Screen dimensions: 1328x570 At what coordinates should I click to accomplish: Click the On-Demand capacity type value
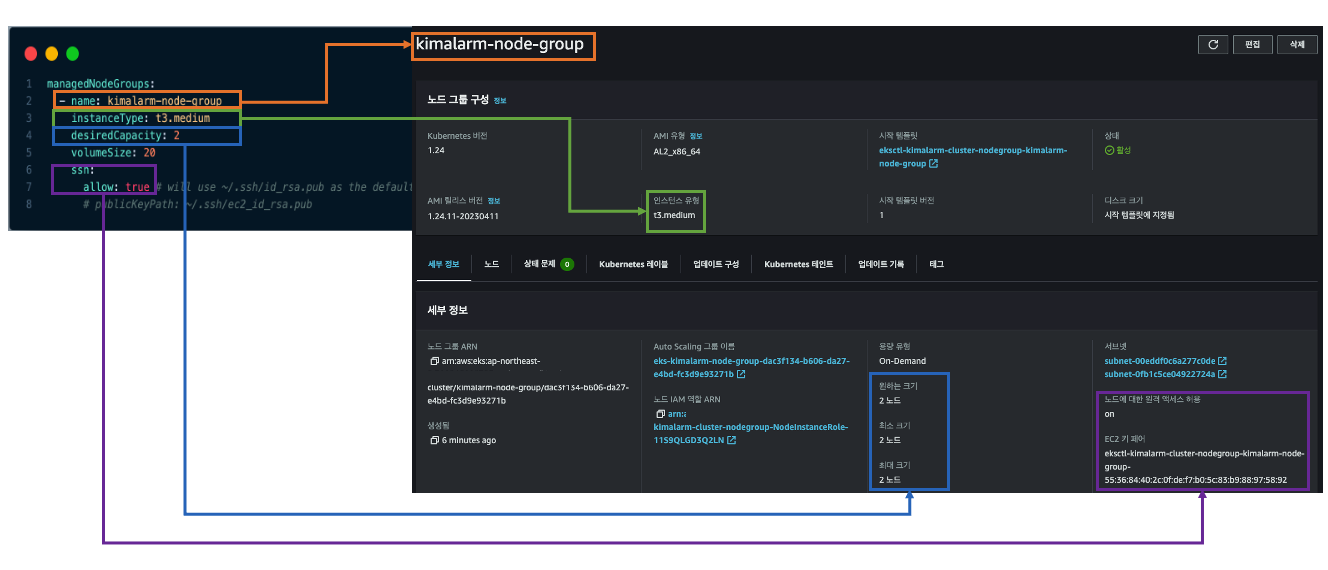pos(902,361)
